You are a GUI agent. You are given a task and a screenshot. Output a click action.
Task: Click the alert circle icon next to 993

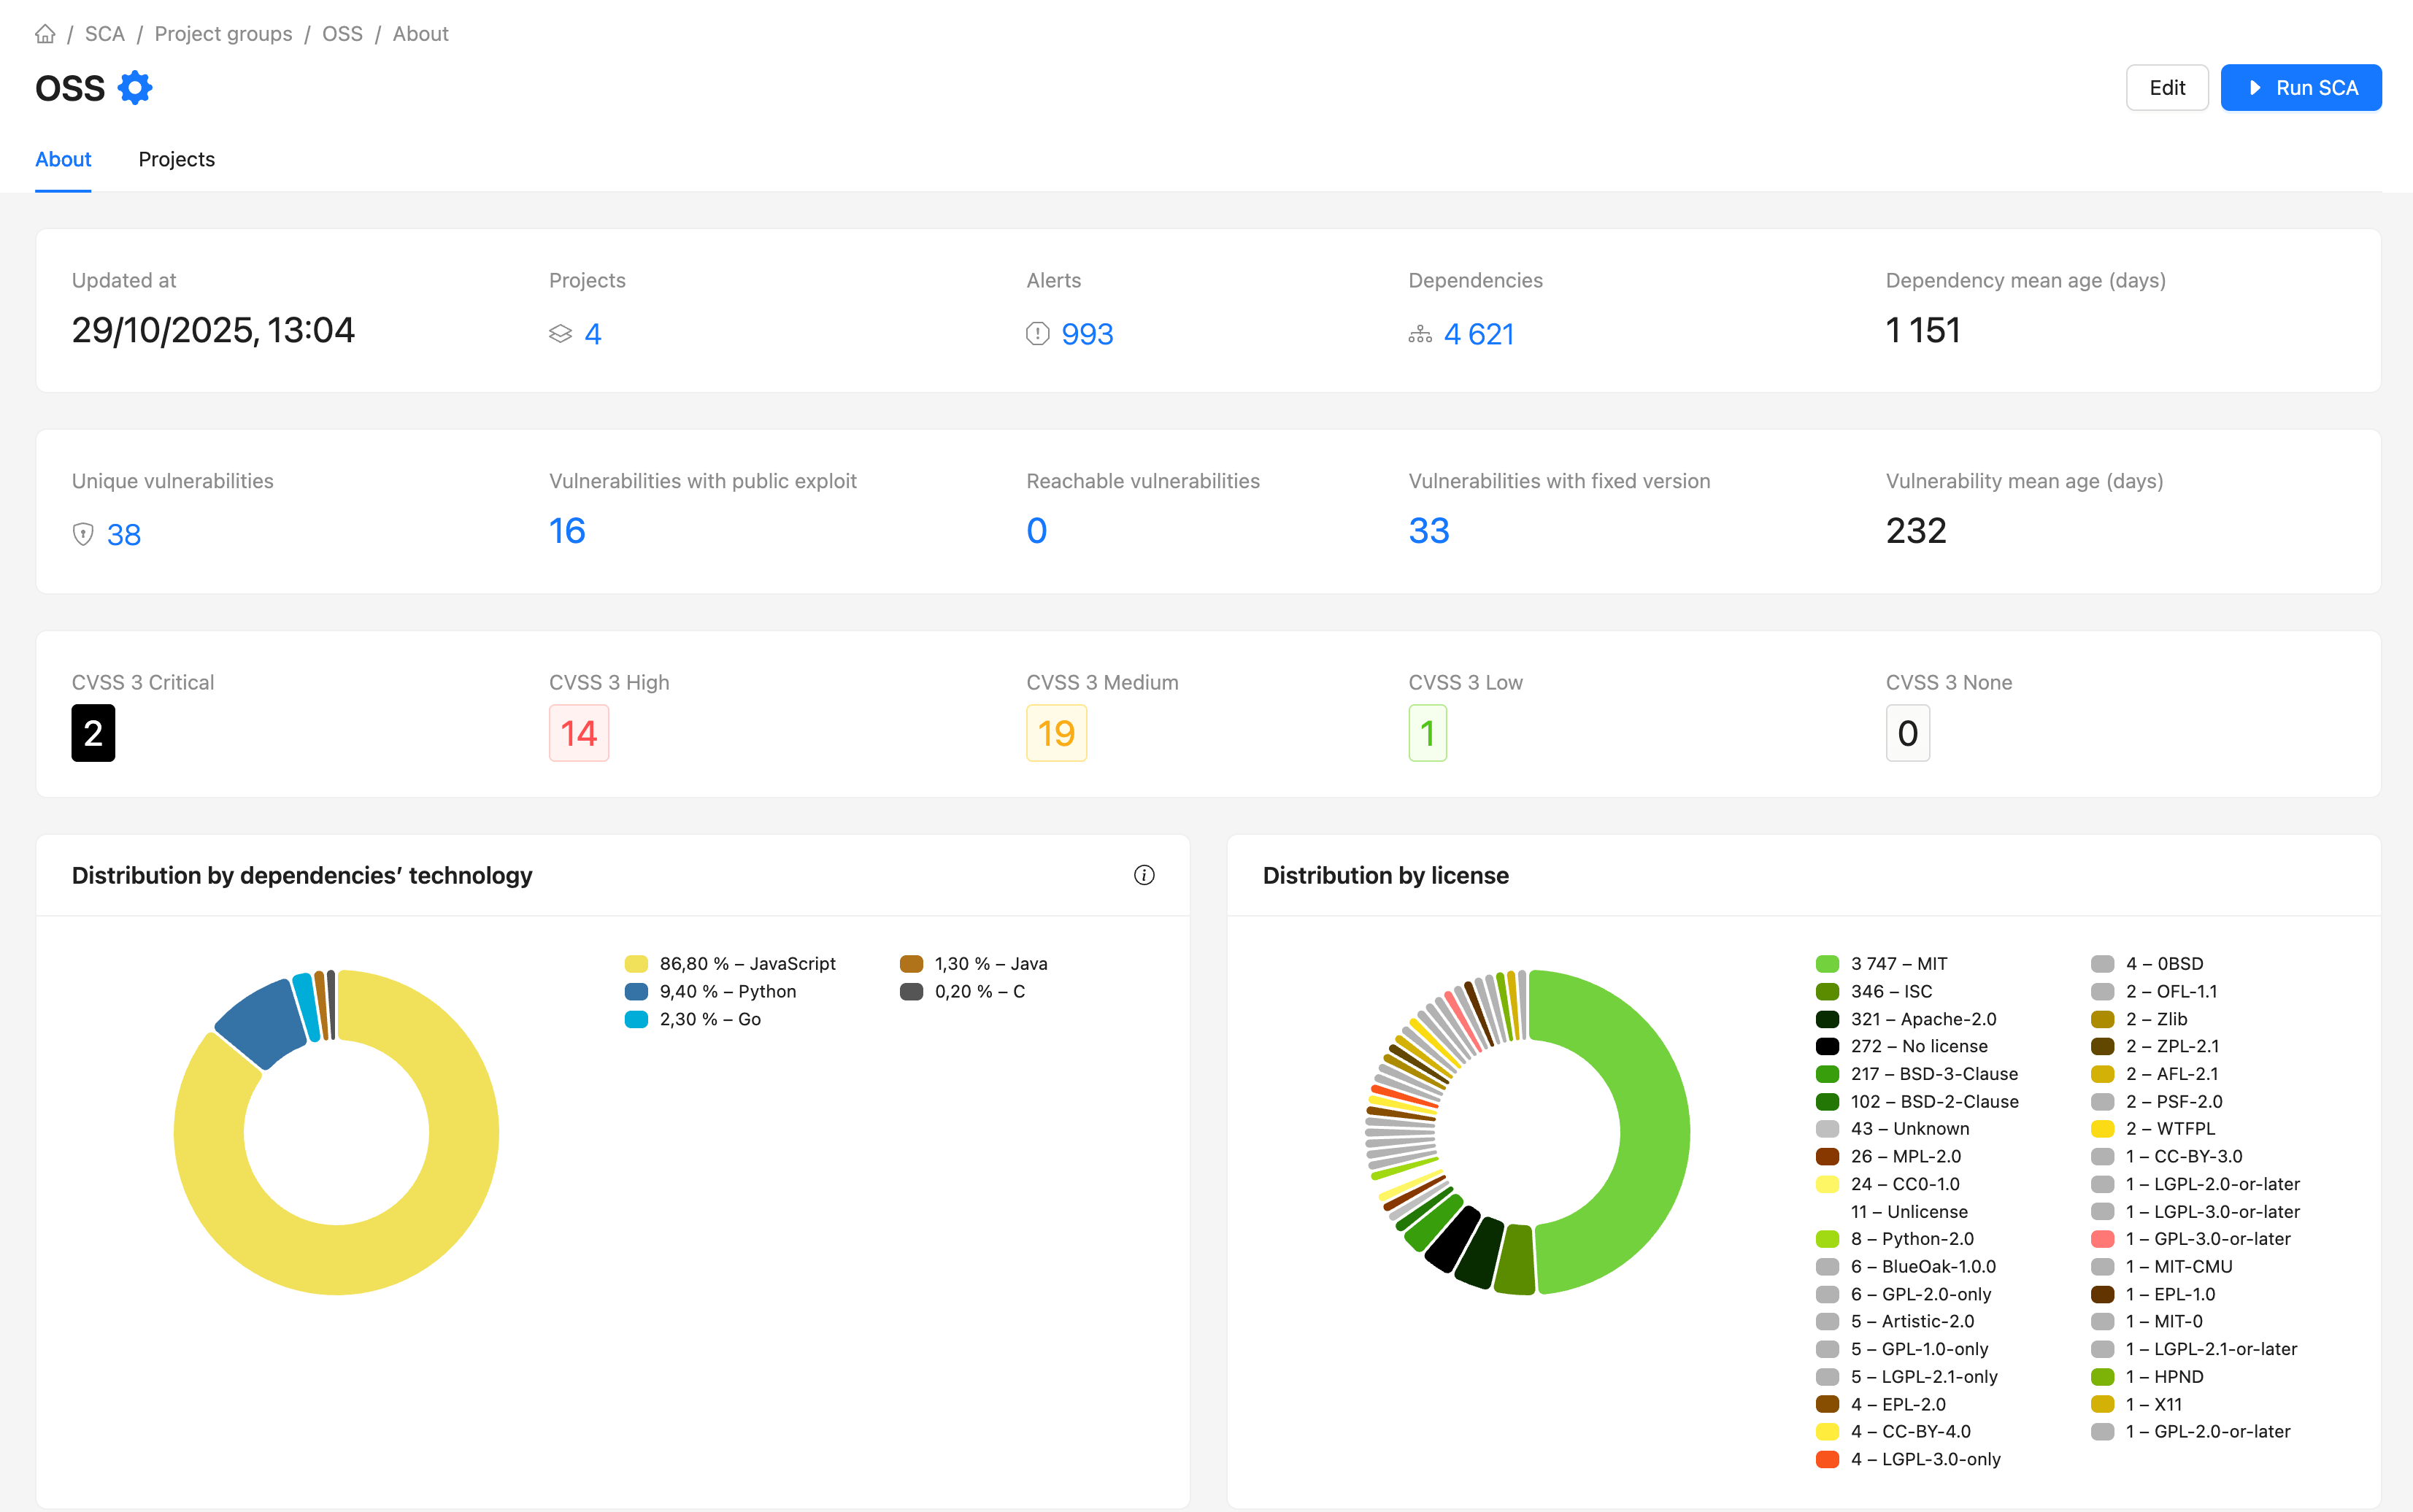pyautogui.click(x=1037, y=334)
